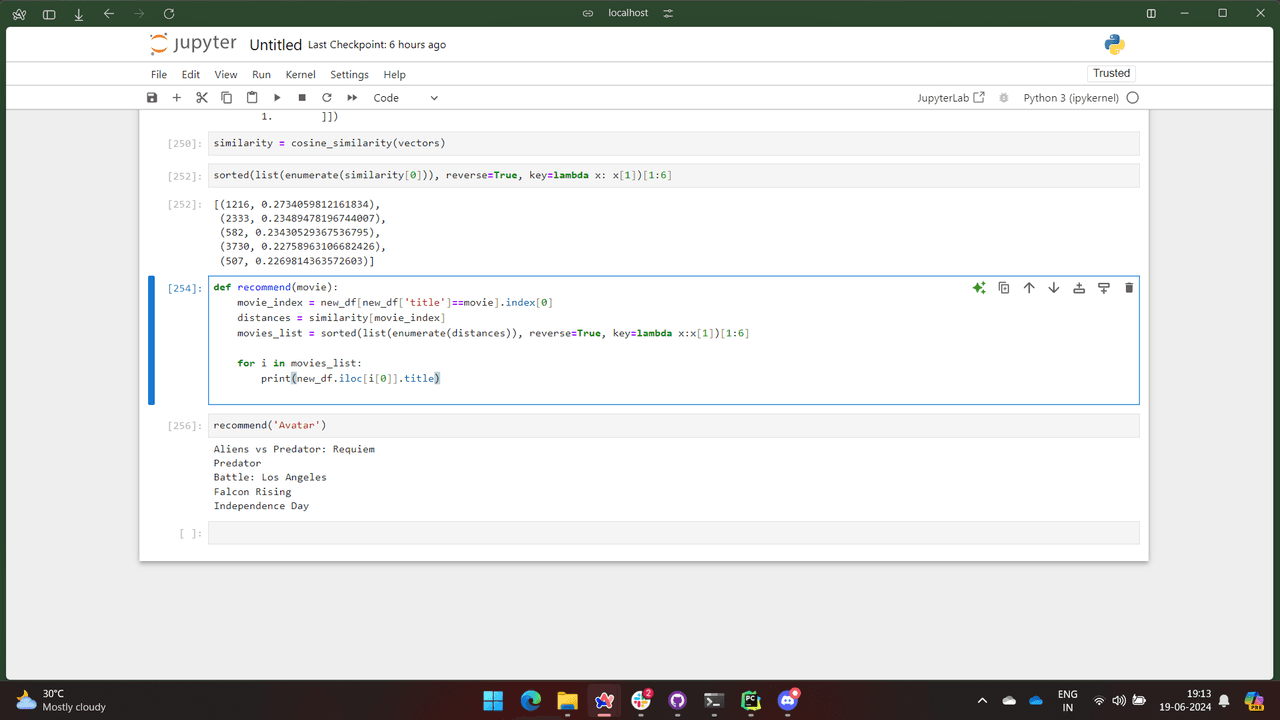This screenshot has height=720, width=1280.
Task: Delete the active cell with the trash icon
Action: pos(1129,288)
